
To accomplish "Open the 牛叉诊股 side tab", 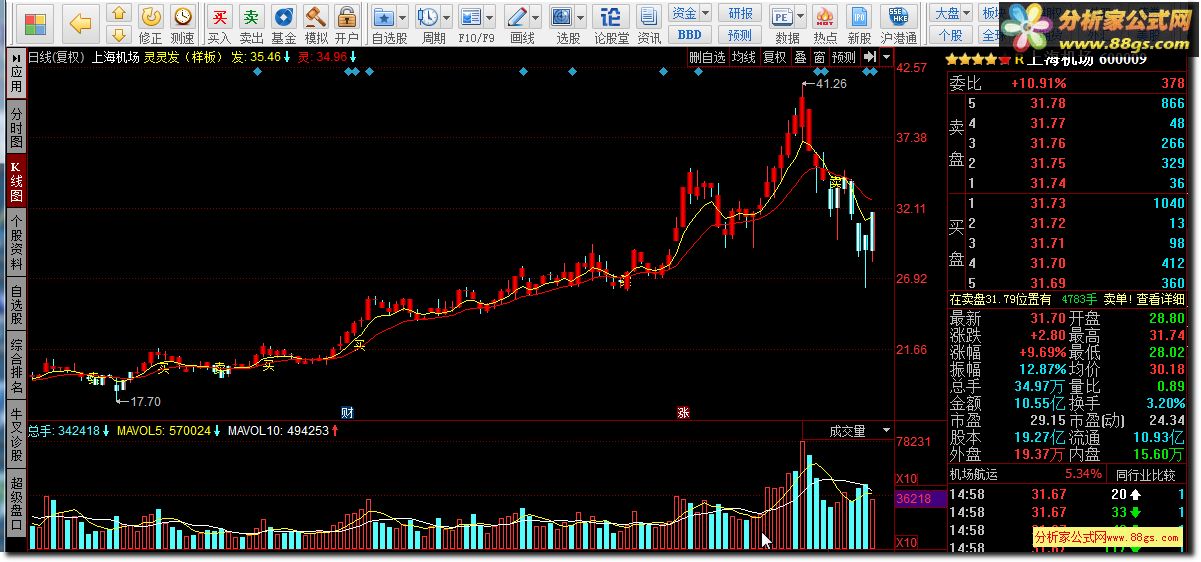I will (15, 435).
